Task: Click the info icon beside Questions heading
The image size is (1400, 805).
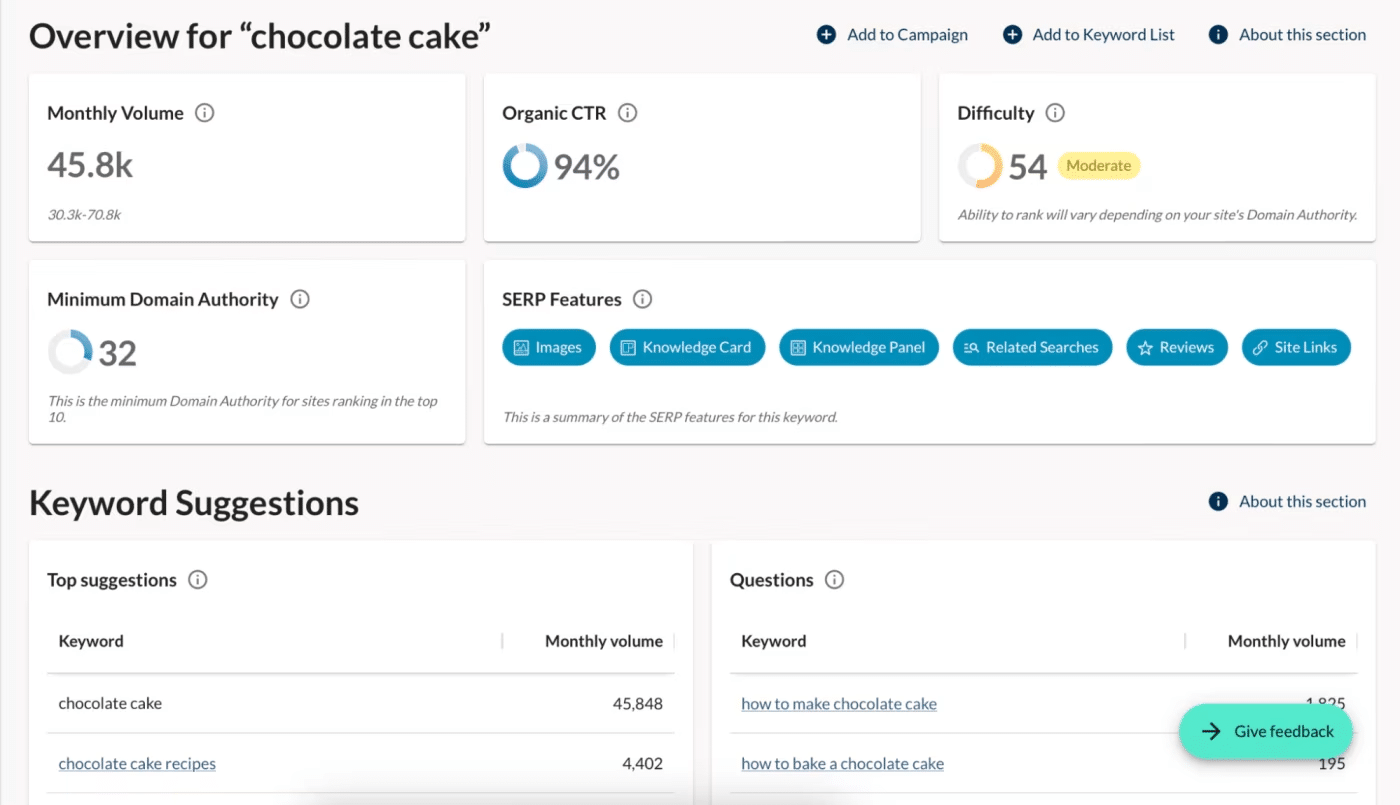Action: pyautogui.click(x=835, y=580)
